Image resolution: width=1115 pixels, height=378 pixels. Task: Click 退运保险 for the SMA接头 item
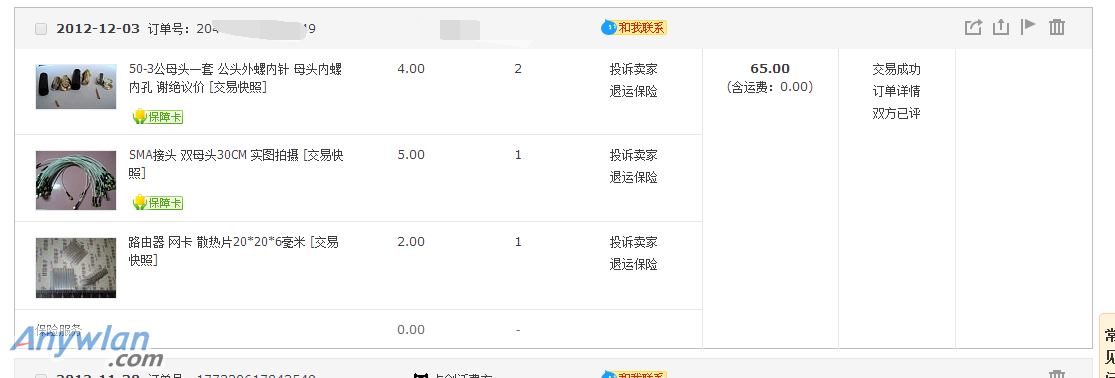coord(634,178)
